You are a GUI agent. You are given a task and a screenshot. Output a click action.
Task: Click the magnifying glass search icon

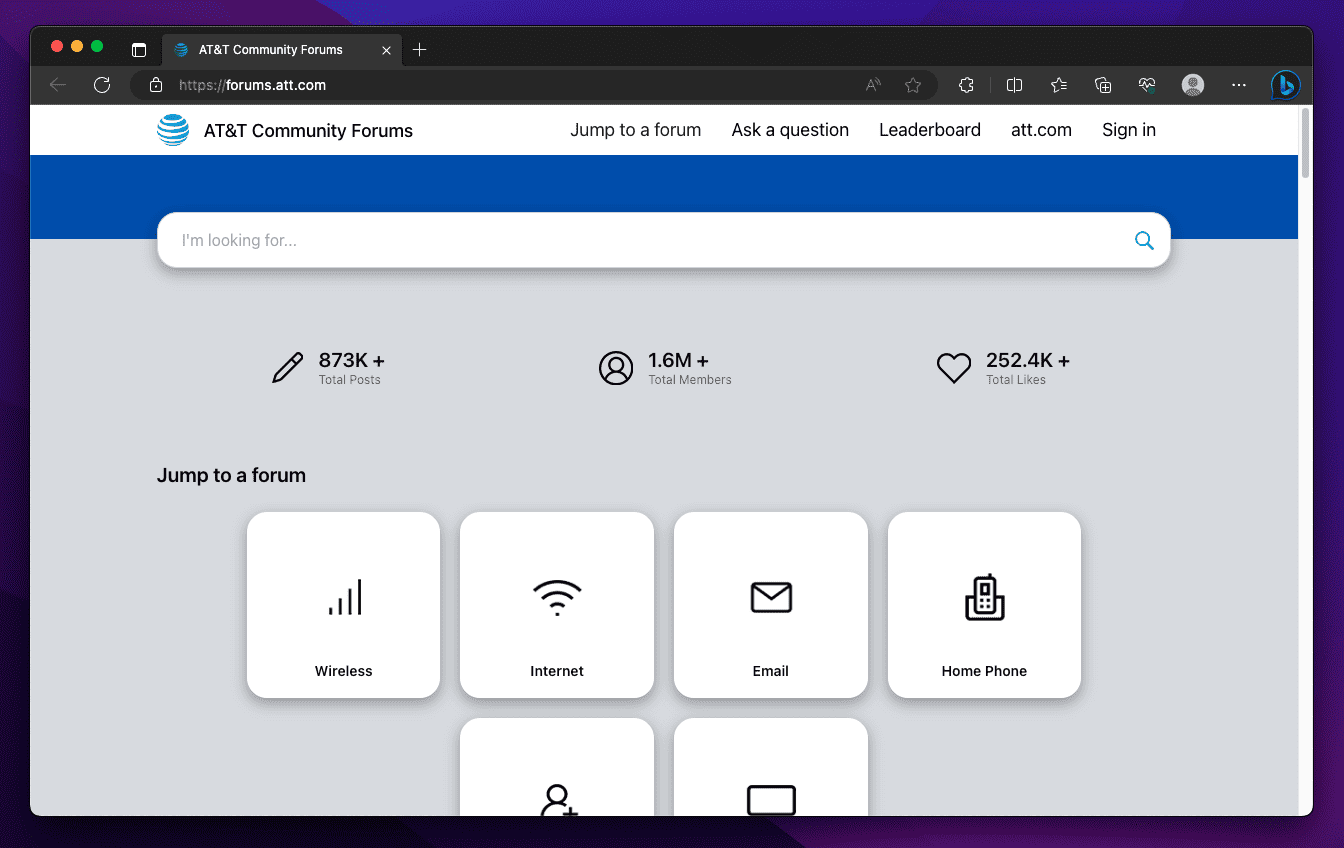1144,240
